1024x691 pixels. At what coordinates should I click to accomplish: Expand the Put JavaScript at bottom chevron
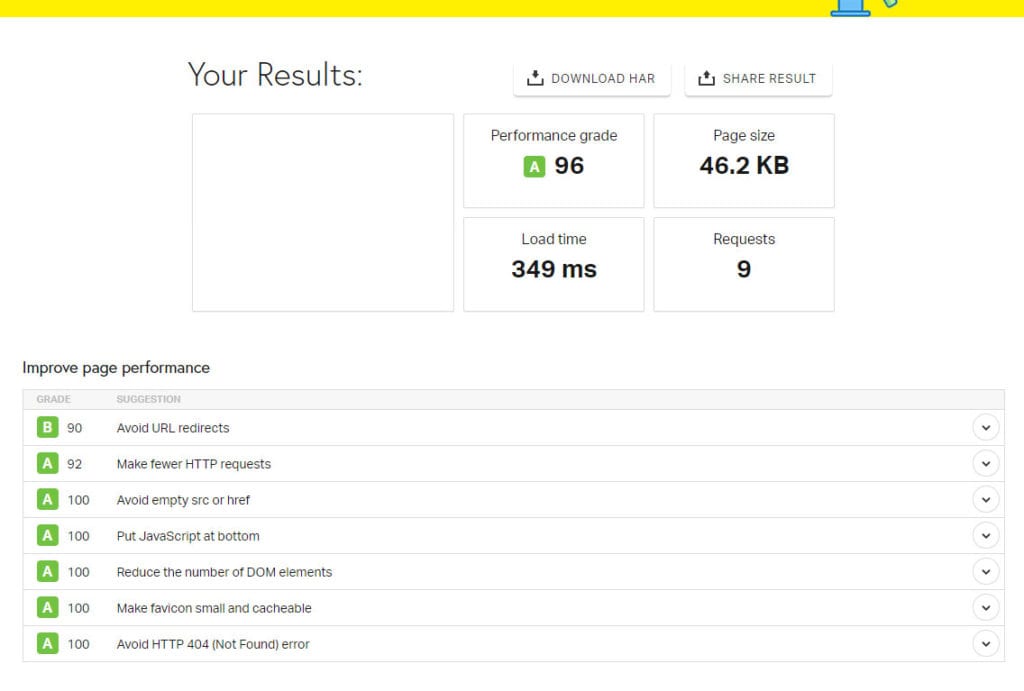985,536
